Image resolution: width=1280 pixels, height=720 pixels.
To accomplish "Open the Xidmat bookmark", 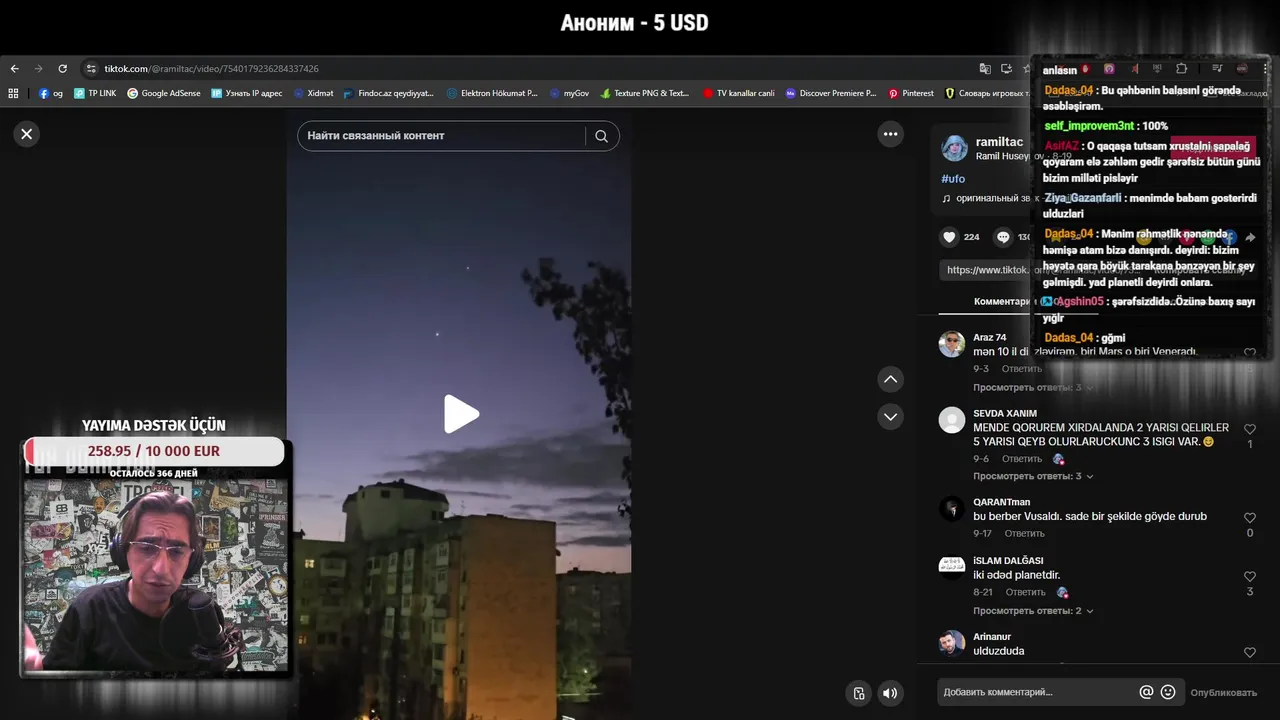I will point(313,93).
